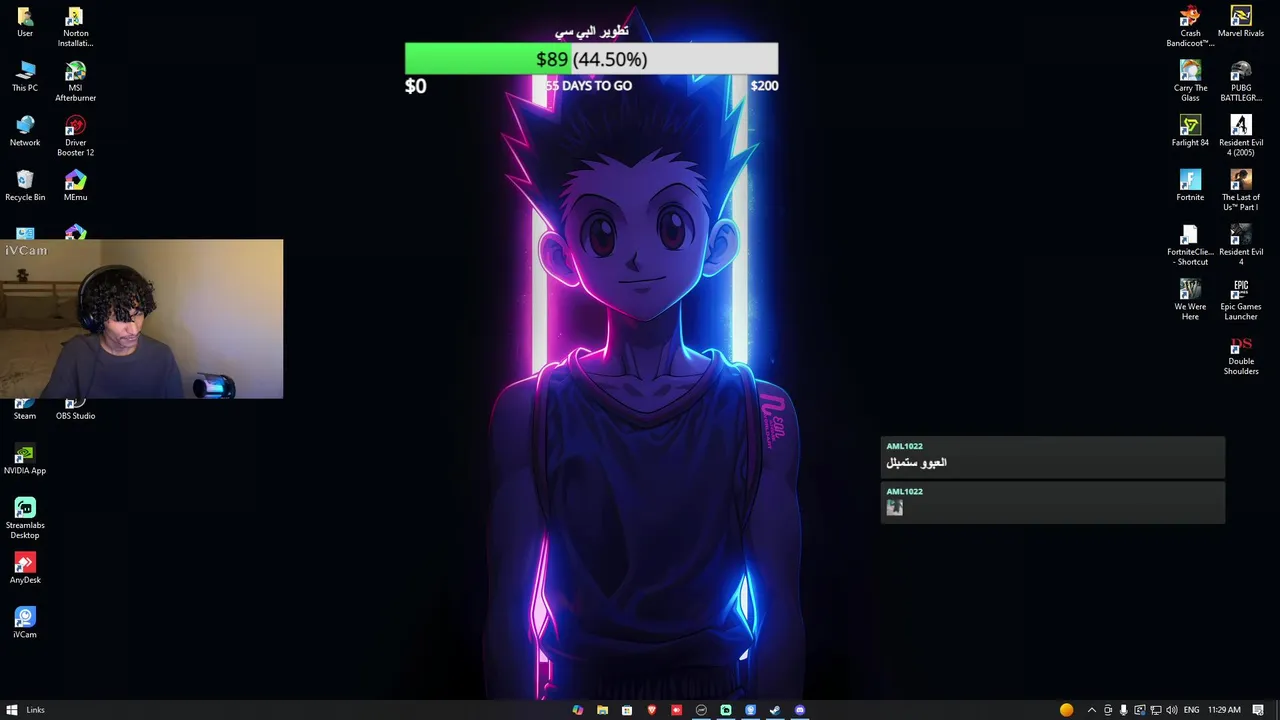
Task: Switch to Streamlabs in the taskbar
Action: (x=726, y=710)
